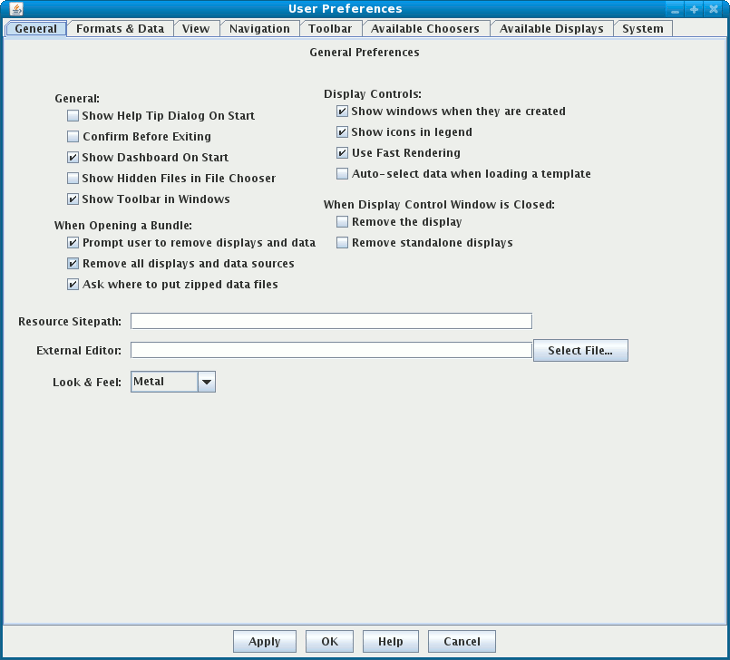Uncheck Ask where to put zipped data files
Viewport: 730px width, 660px height.
pyautogui.click(x=73, y=285)
